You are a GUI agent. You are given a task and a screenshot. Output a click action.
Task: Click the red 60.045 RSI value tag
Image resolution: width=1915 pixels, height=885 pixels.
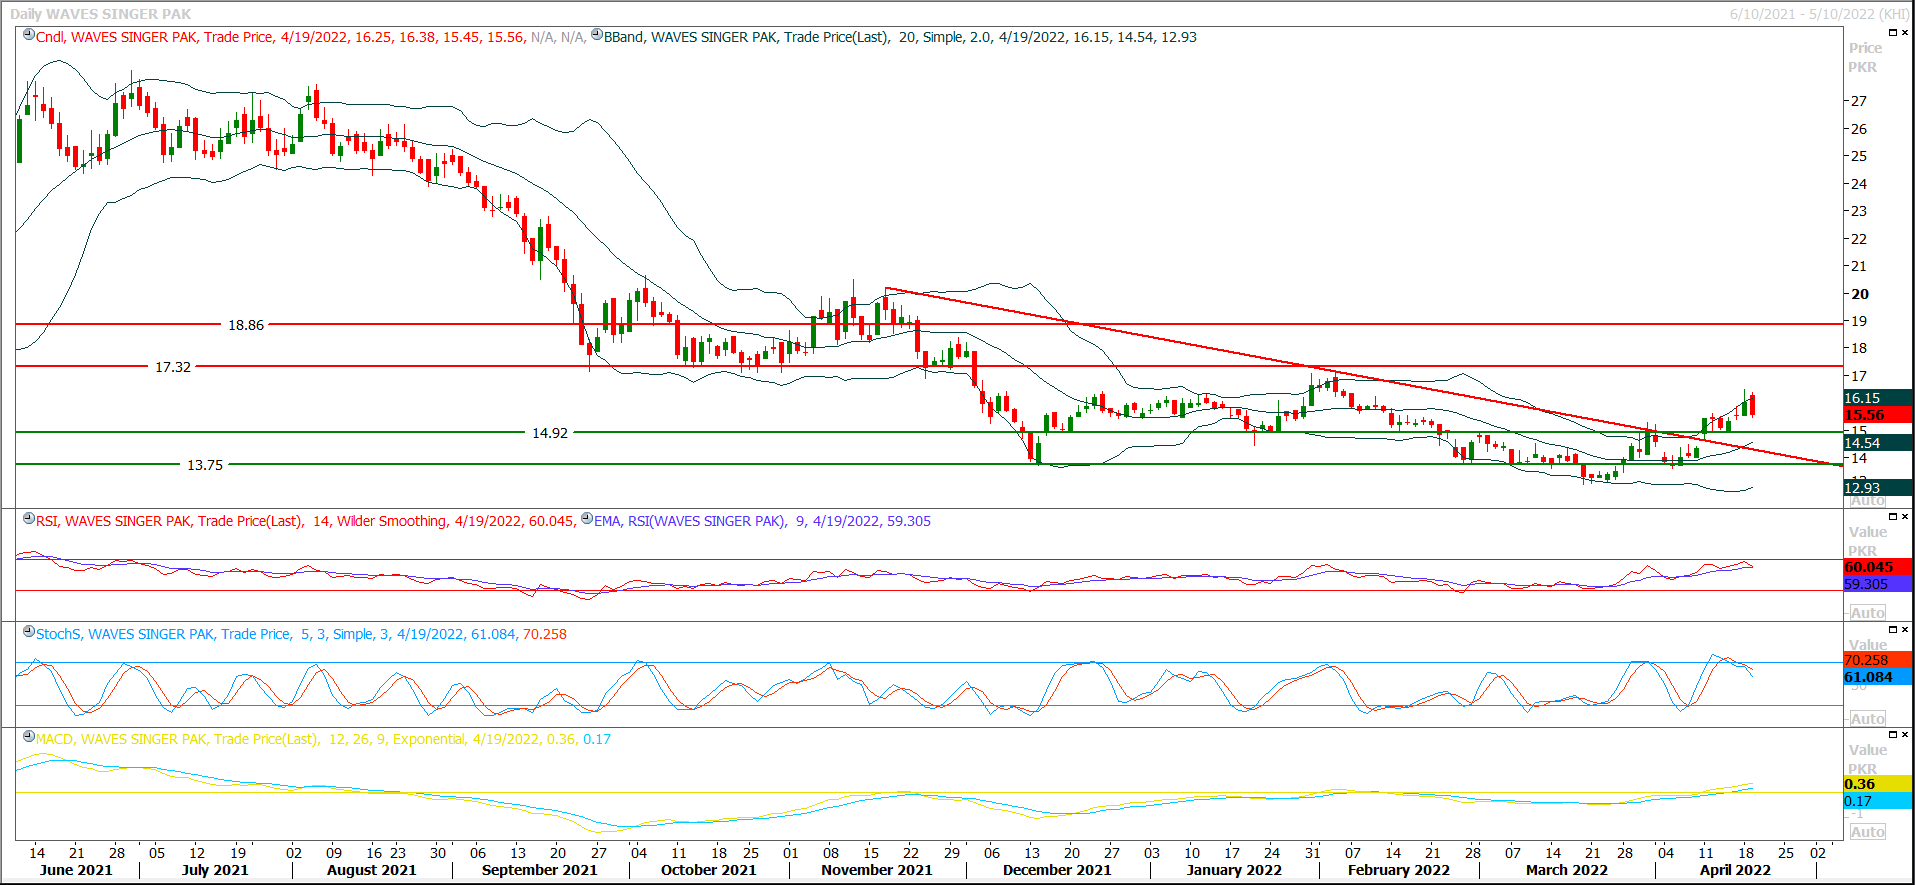coord(1877,567)
